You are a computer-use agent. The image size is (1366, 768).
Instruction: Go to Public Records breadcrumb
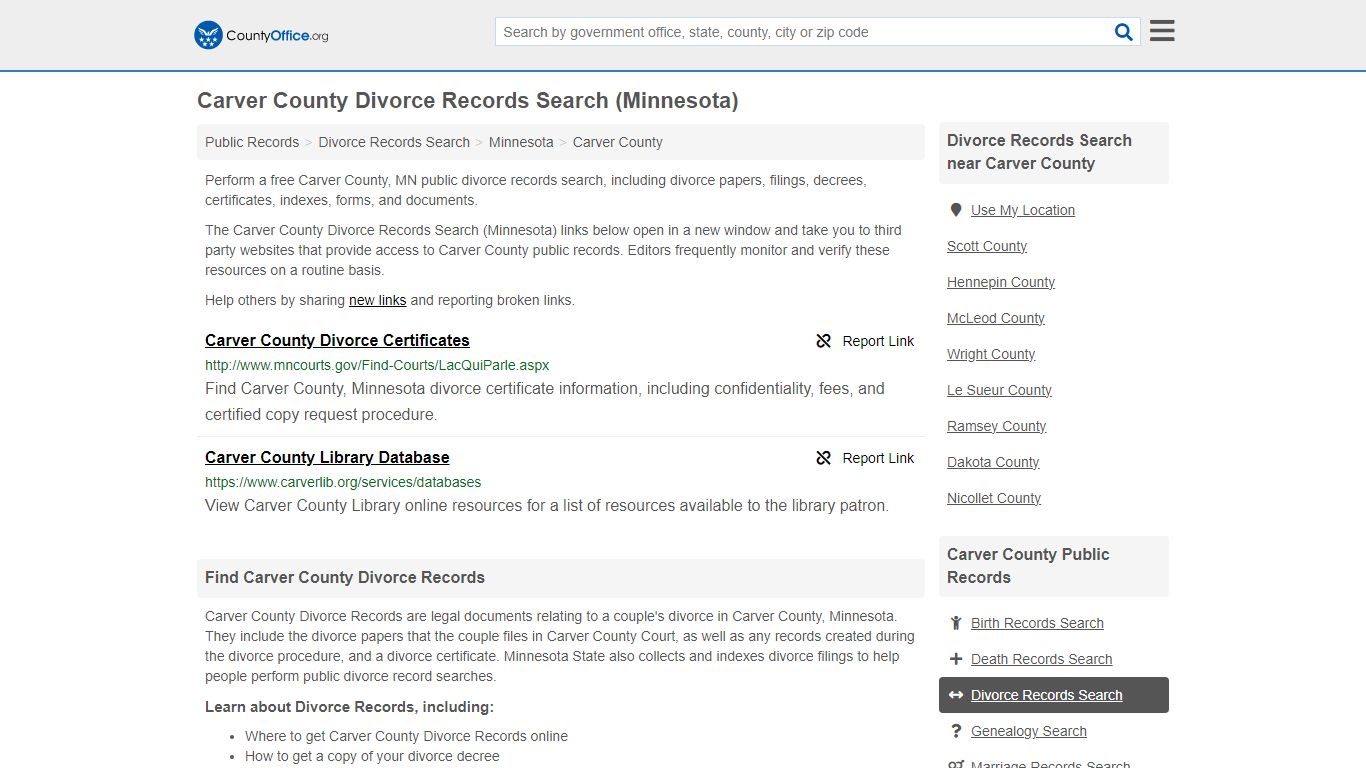[x=252, y=142]
